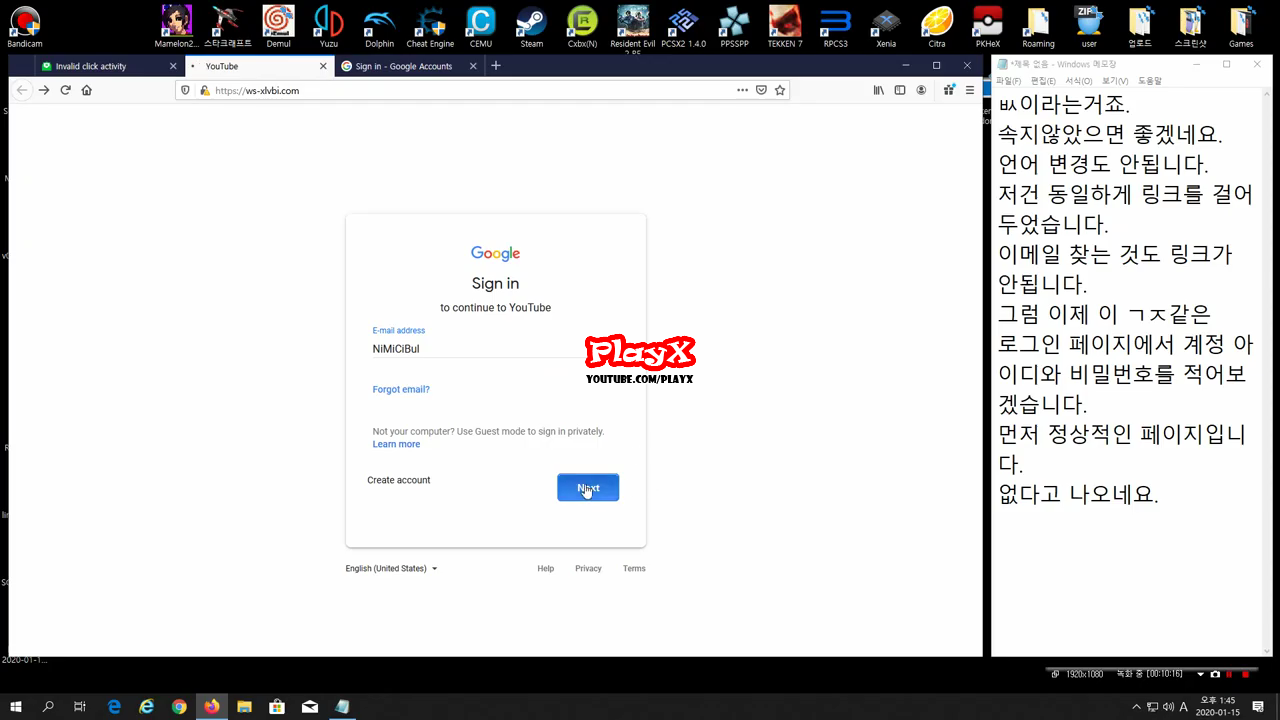1280x720 pixels.
Task: Open the Roaming folder shortcut
Action: (1038, 26)
